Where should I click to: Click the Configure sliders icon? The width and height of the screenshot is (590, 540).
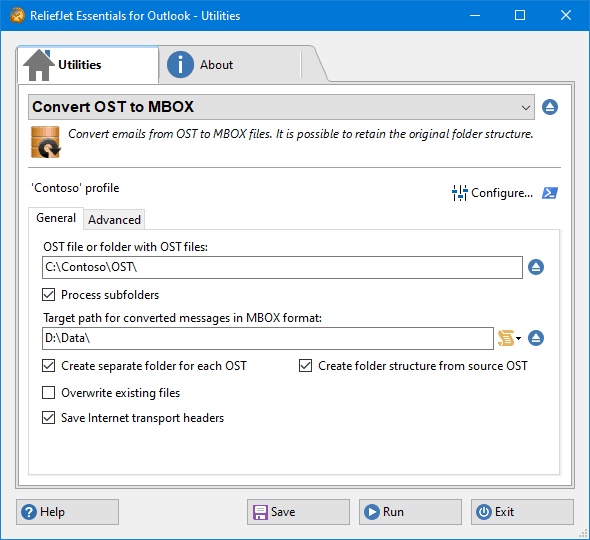459,193
